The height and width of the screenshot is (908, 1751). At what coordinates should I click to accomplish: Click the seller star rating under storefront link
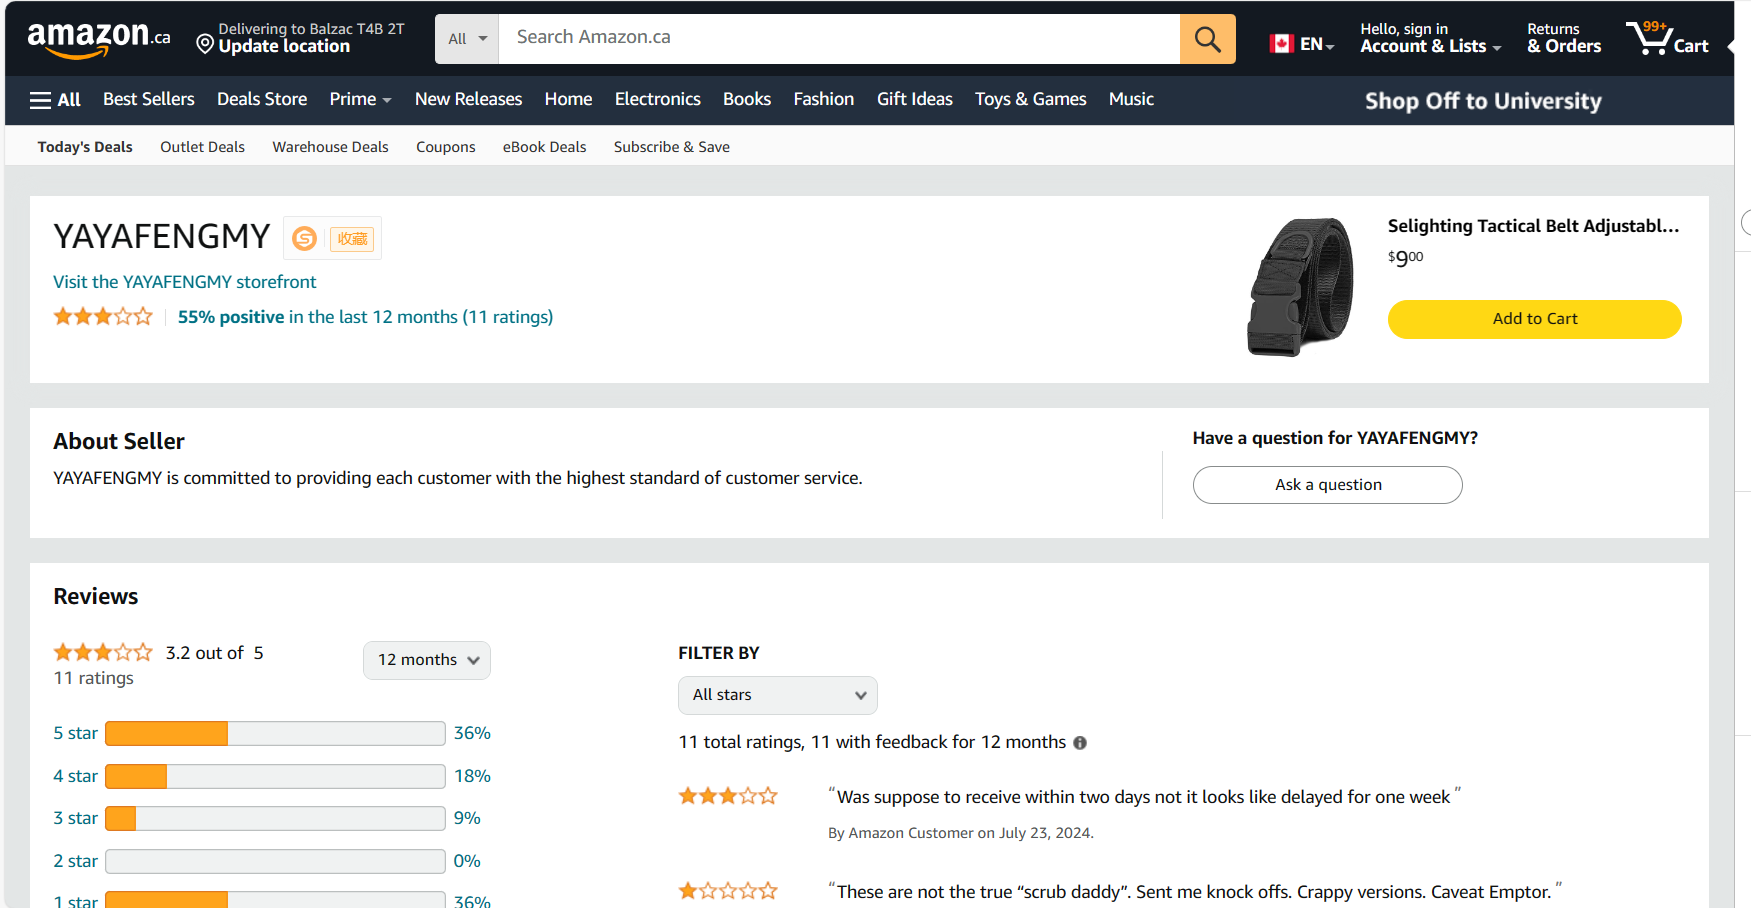[103, 317]
